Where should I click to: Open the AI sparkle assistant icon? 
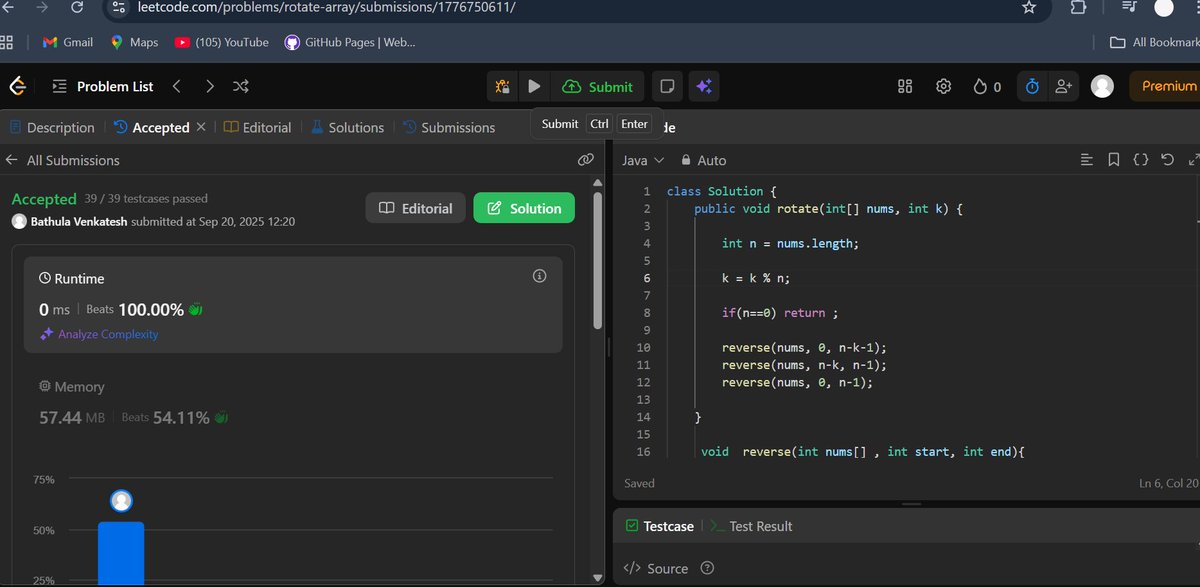703,87
